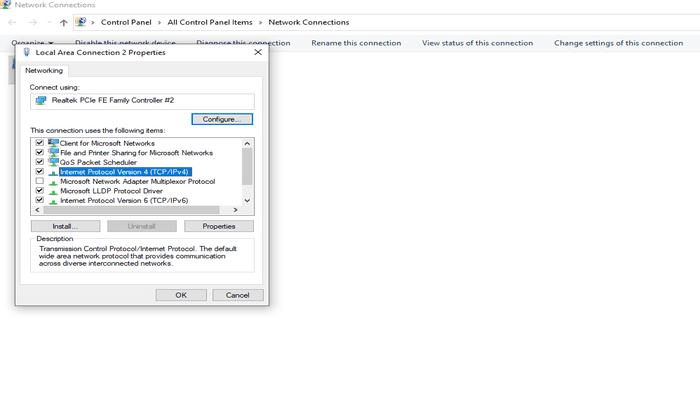The width and height of the screenshot is (700, 394).
Task: Click the forward arrow in the address bar
Action: tap(33, 22)
